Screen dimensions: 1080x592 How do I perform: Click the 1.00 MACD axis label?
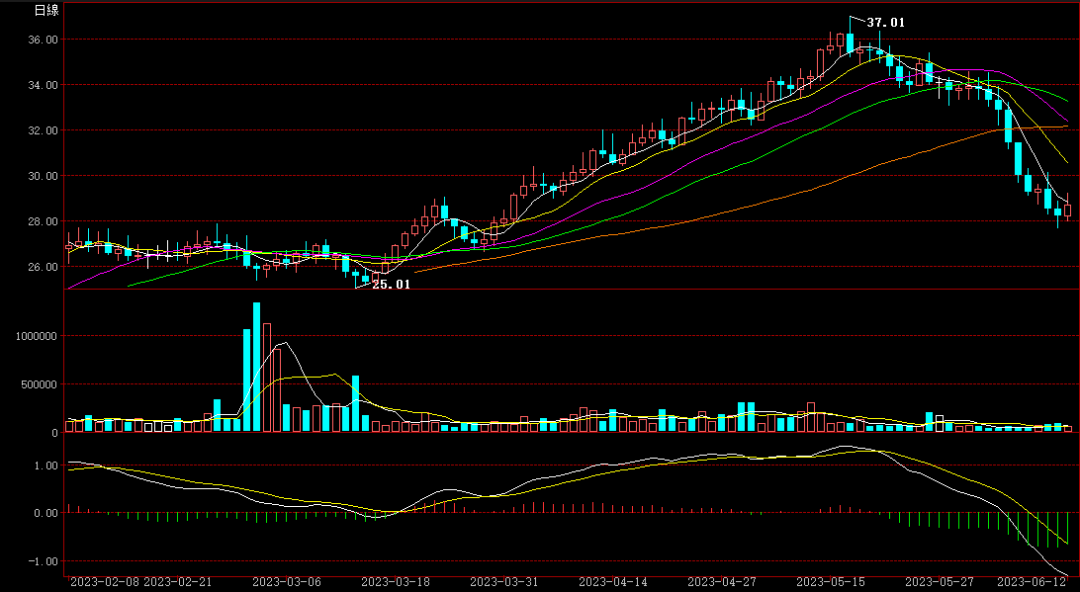[43, 466]
